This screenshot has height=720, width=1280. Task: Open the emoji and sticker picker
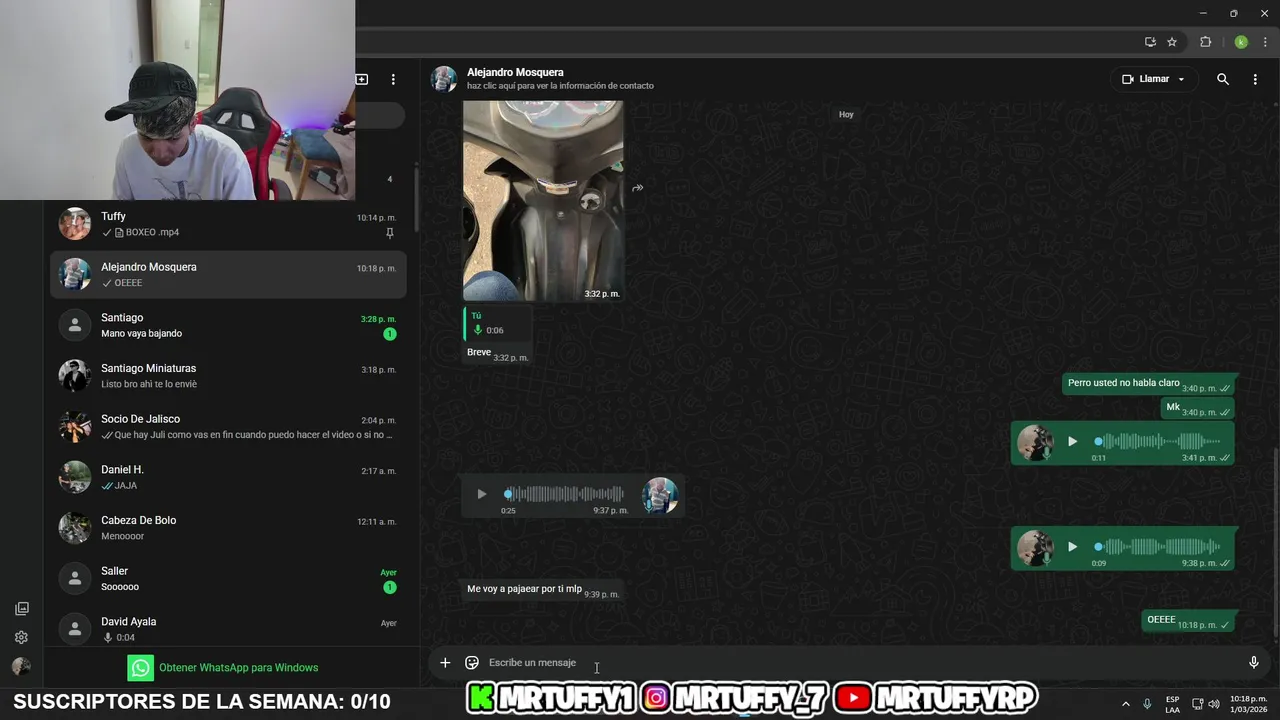tap(472, 662)
